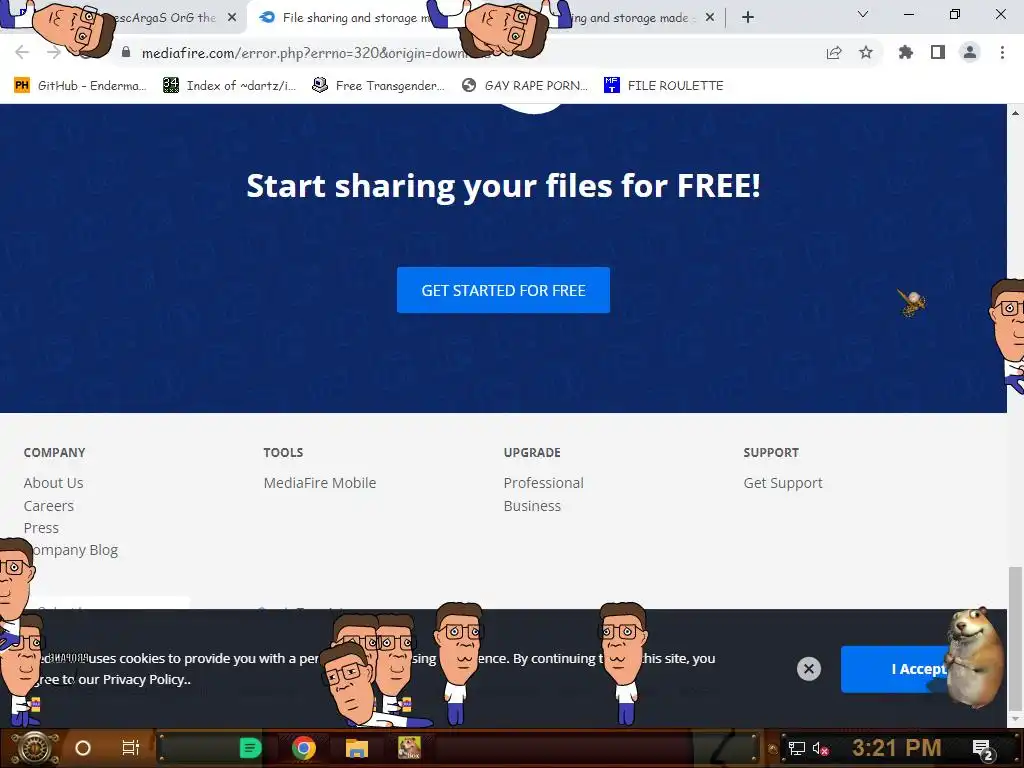Viewport: 1024px width, 768px height.
Task: Open the Chrome three-dot menu
Action: (x=1002, y=52)
